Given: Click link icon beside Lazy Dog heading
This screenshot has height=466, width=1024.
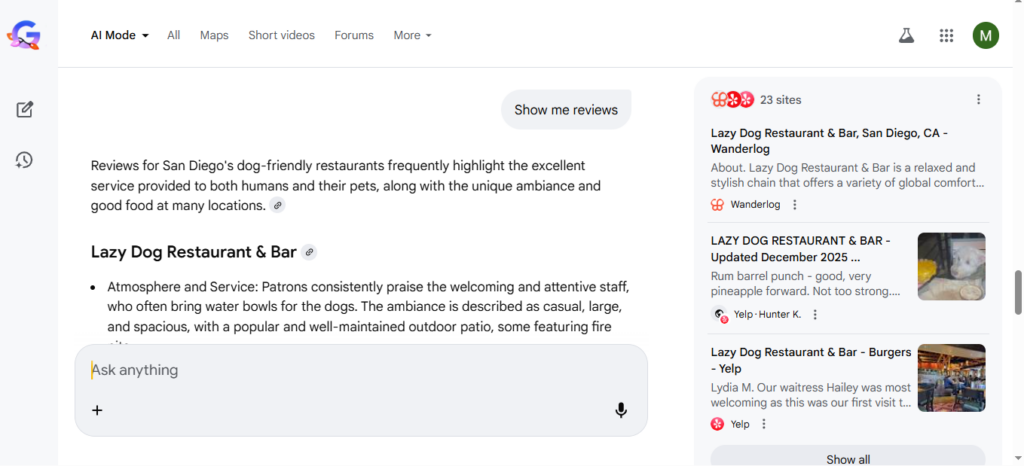Looking at the screenshot, I should (310, 252).
